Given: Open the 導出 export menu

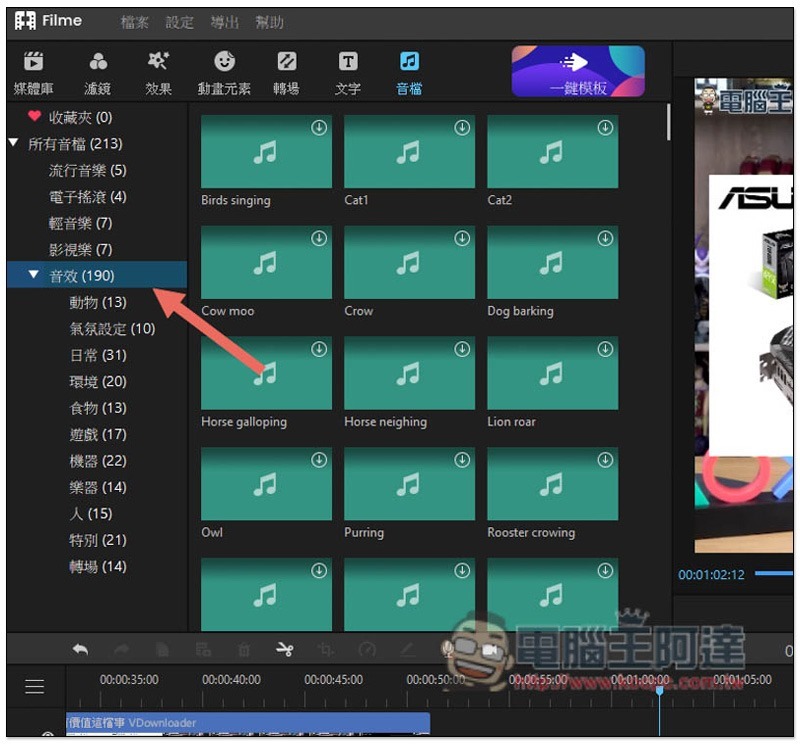Looking at the screenshot, I should (x=225, y=22).
